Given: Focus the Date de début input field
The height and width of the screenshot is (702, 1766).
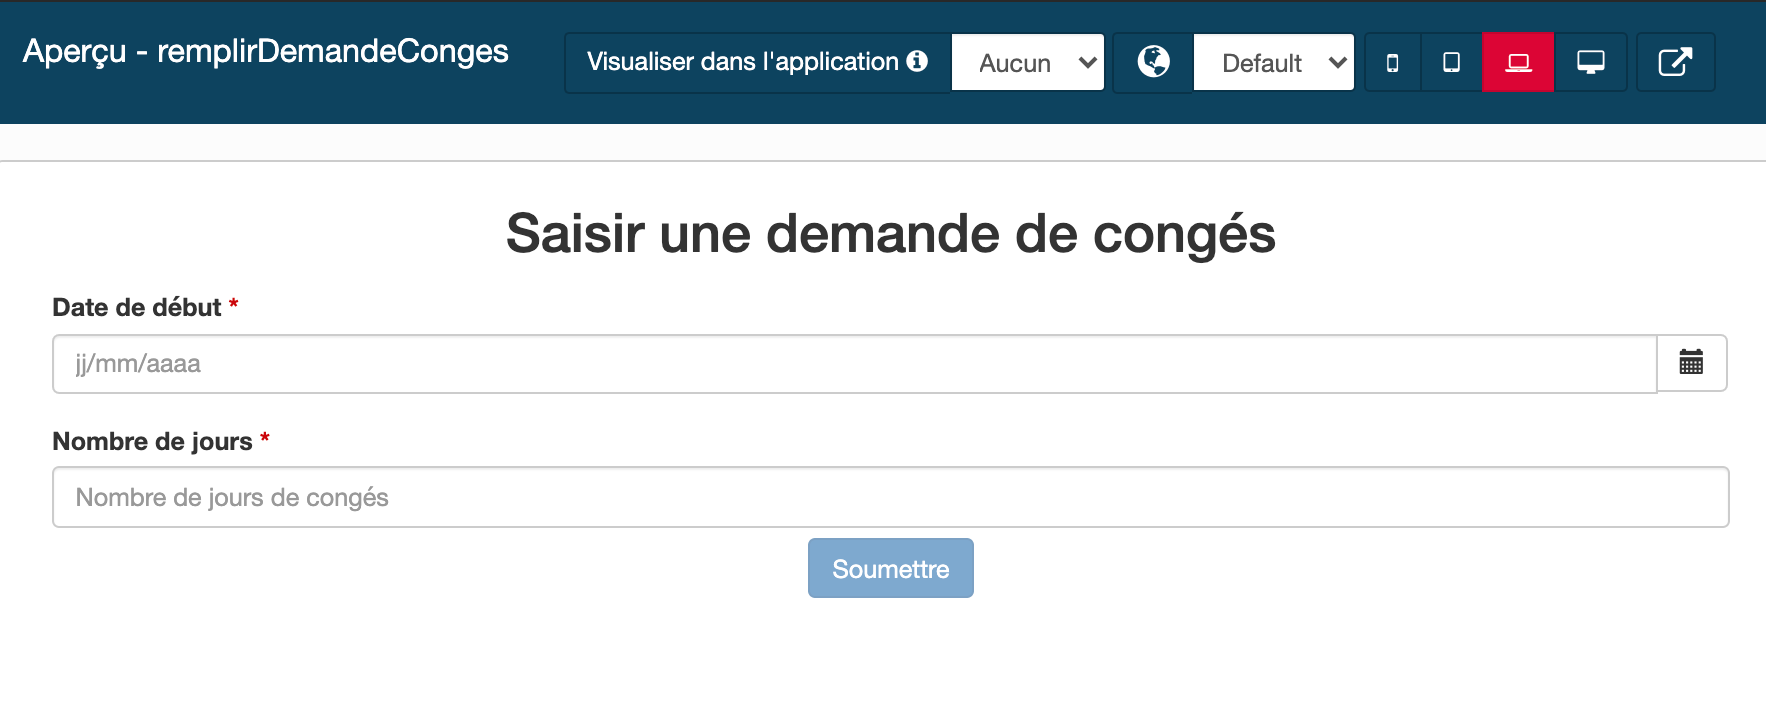Looking at the screenshot, I should coord(855,364).
